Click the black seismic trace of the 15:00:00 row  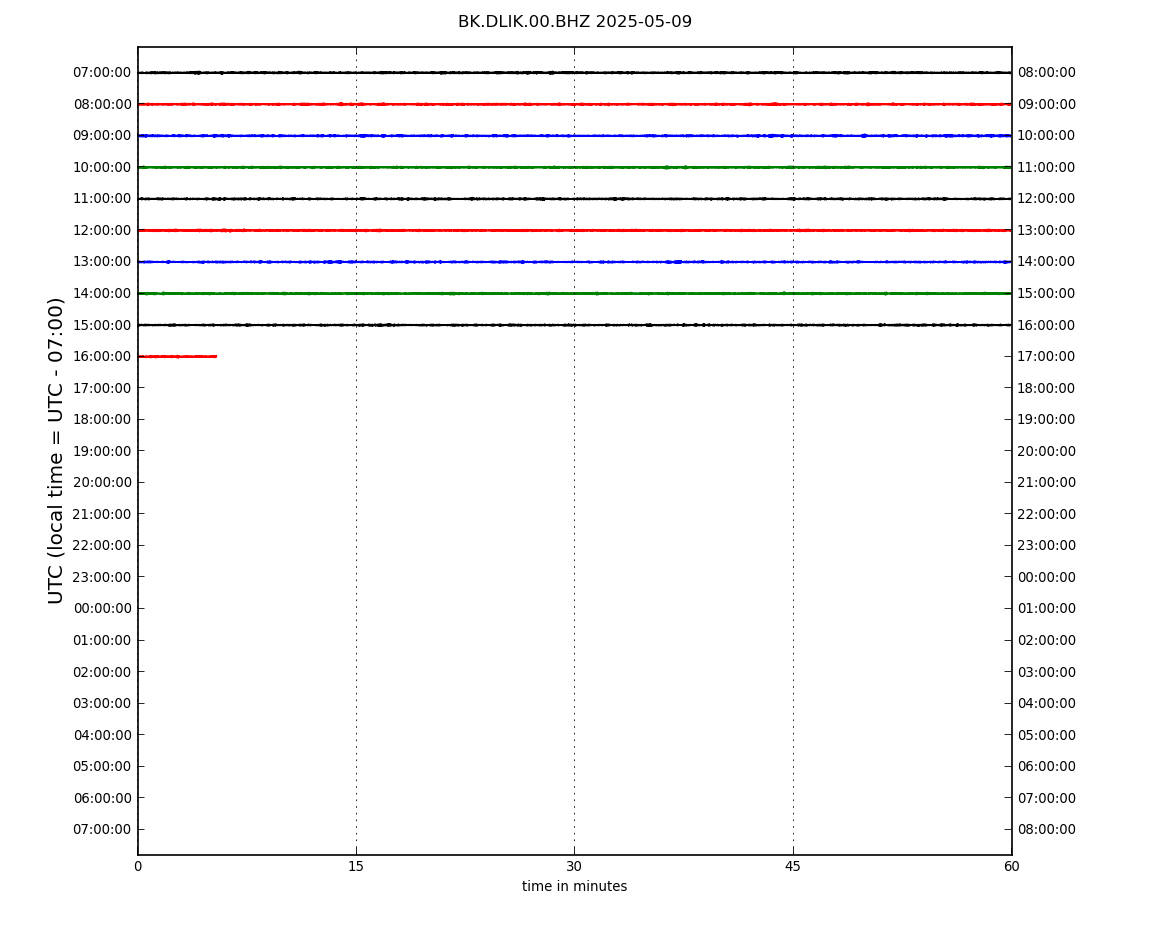tap(574, 325)
